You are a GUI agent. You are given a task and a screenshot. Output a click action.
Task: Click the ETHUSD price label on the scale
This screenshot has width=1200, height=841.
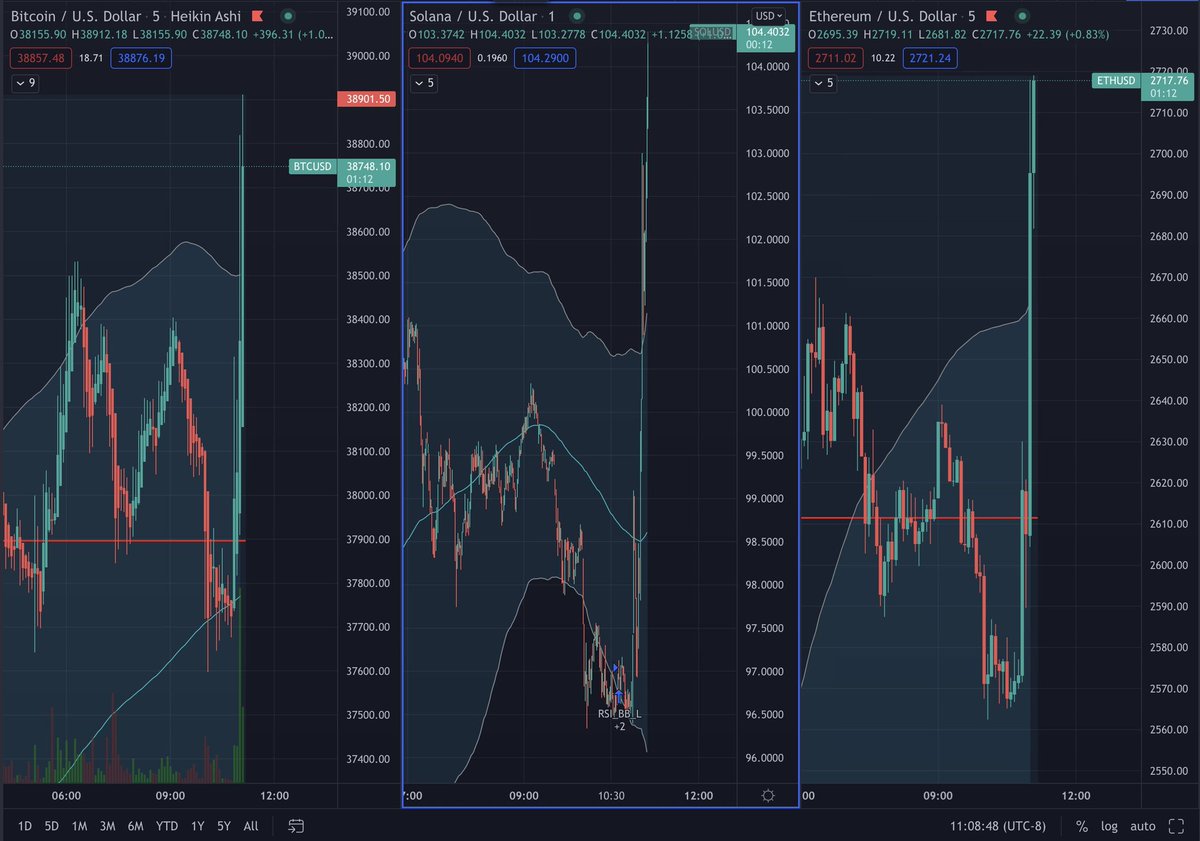[x=1116, y=80]
